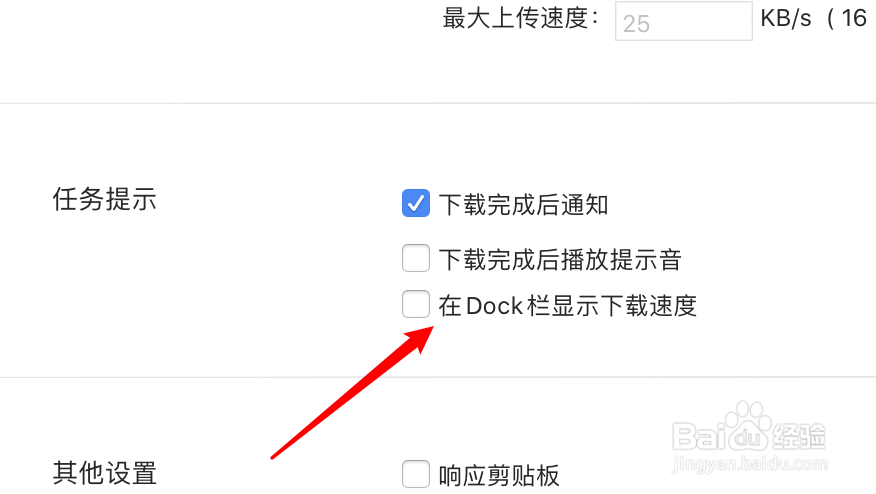Click the 最大上传速度 input field showing 25
Viewport: 876px width, 494px height.
tap(683, 21)
